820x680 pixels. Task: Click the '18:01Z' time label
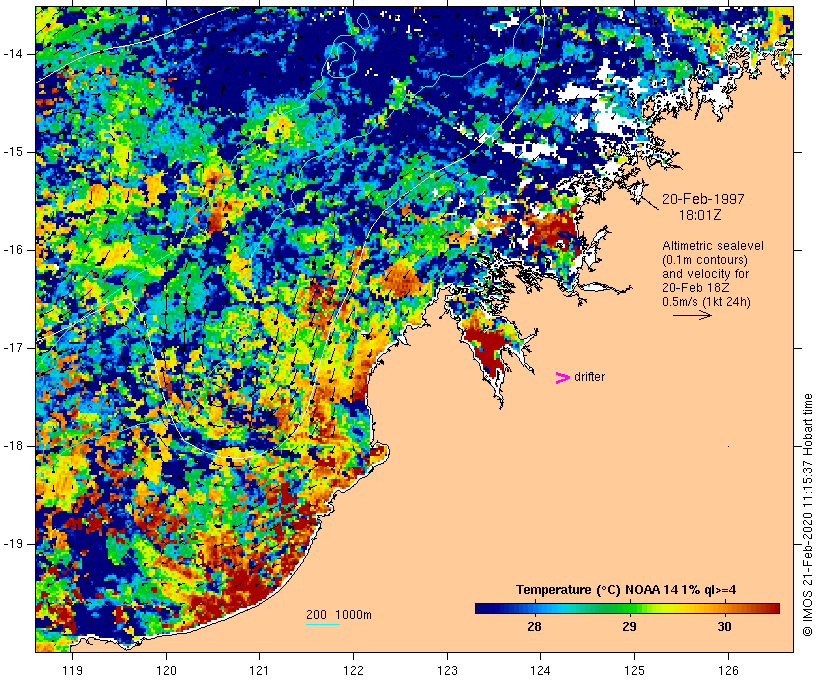(700, 215)
